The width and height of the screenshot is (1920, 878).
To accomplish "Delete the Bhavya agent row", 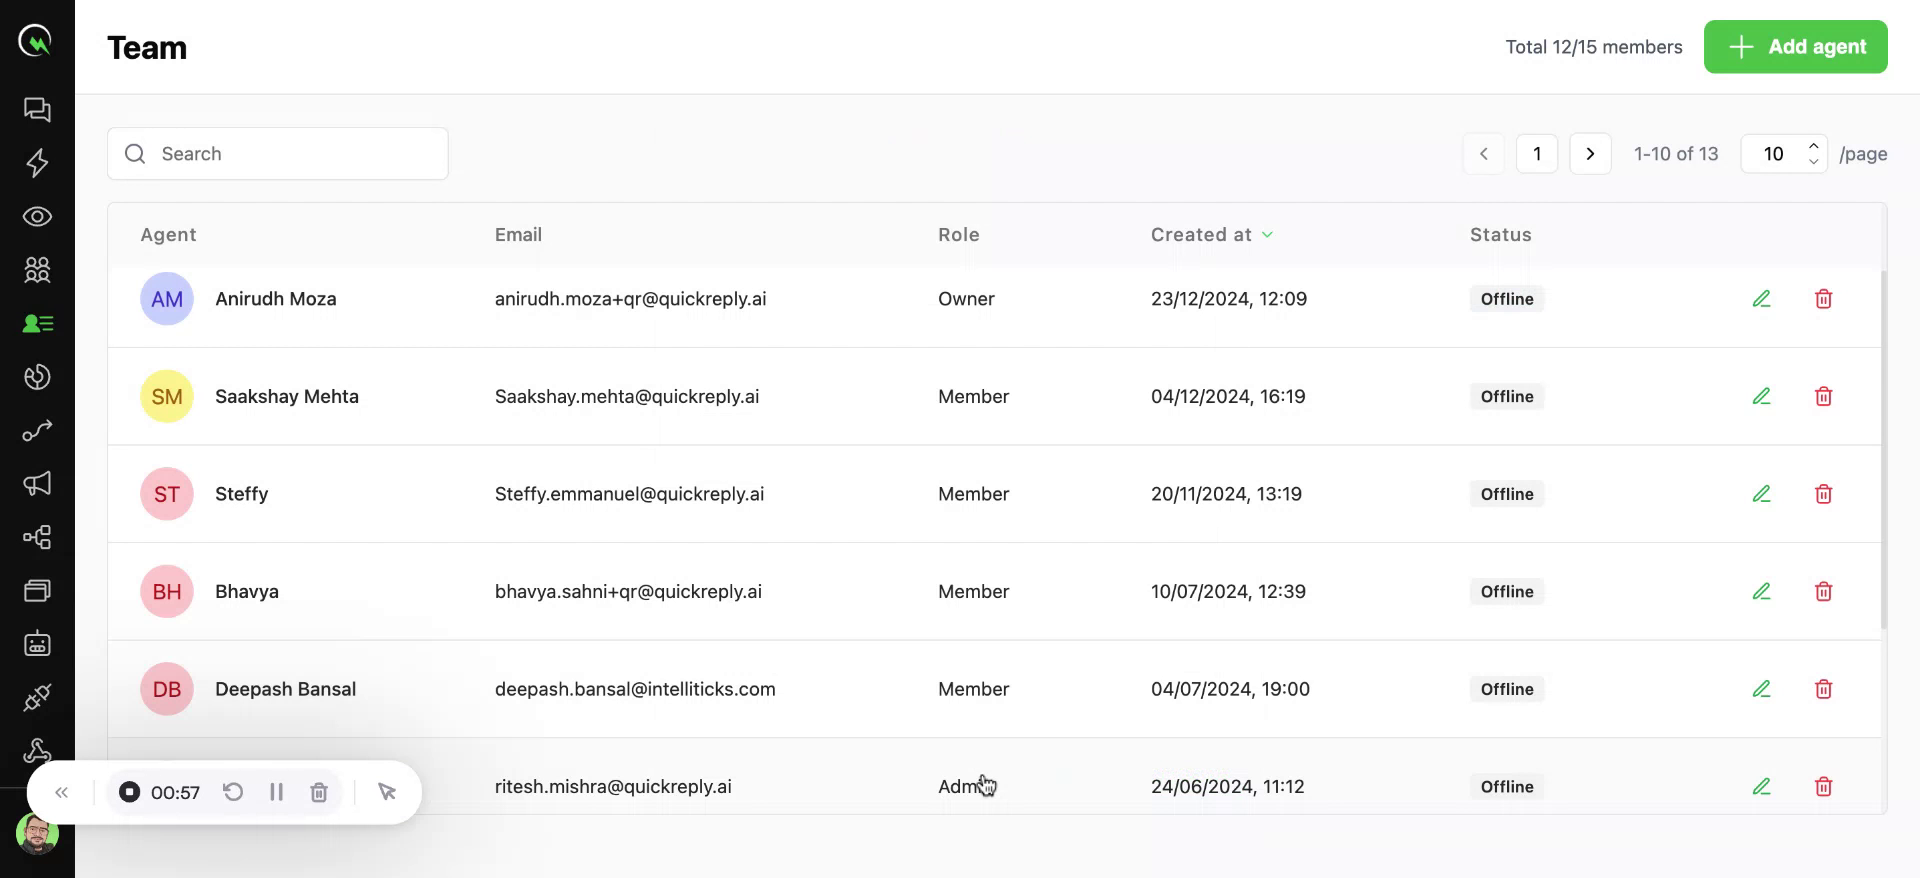I will (1823, 592).
